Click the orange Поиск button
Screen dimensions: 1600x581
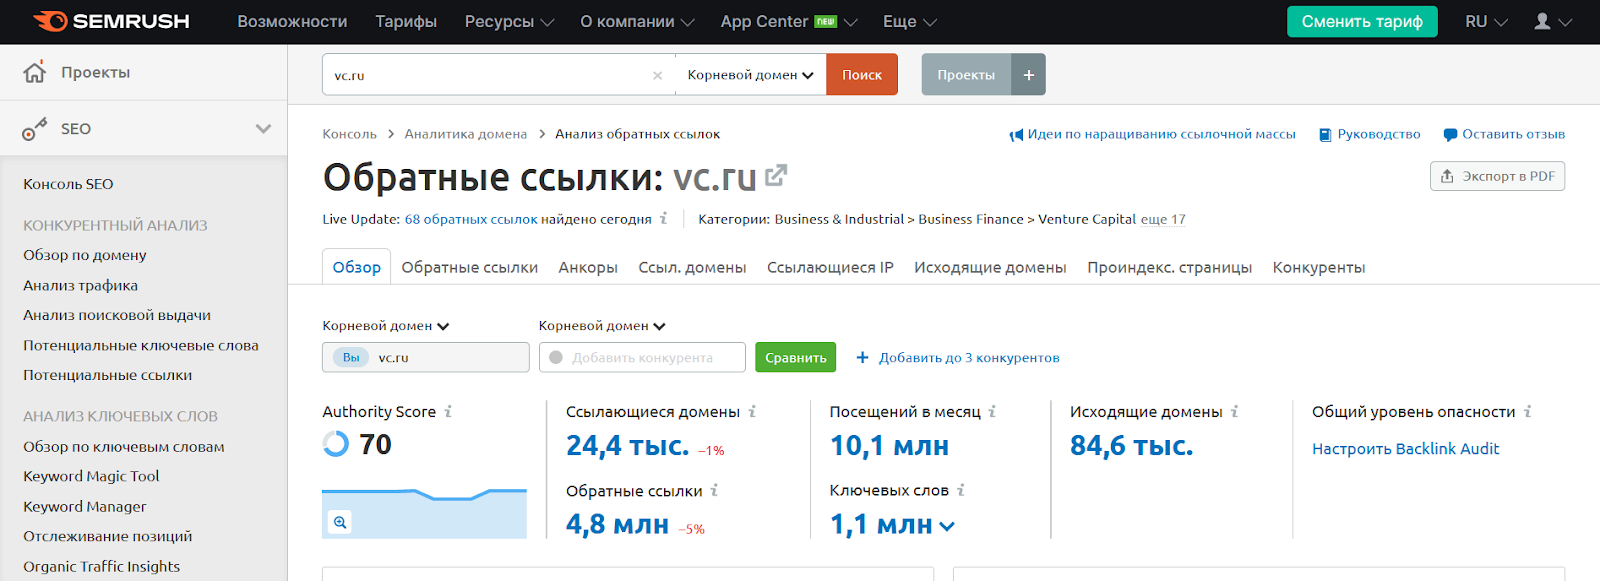tap(862, 75)
